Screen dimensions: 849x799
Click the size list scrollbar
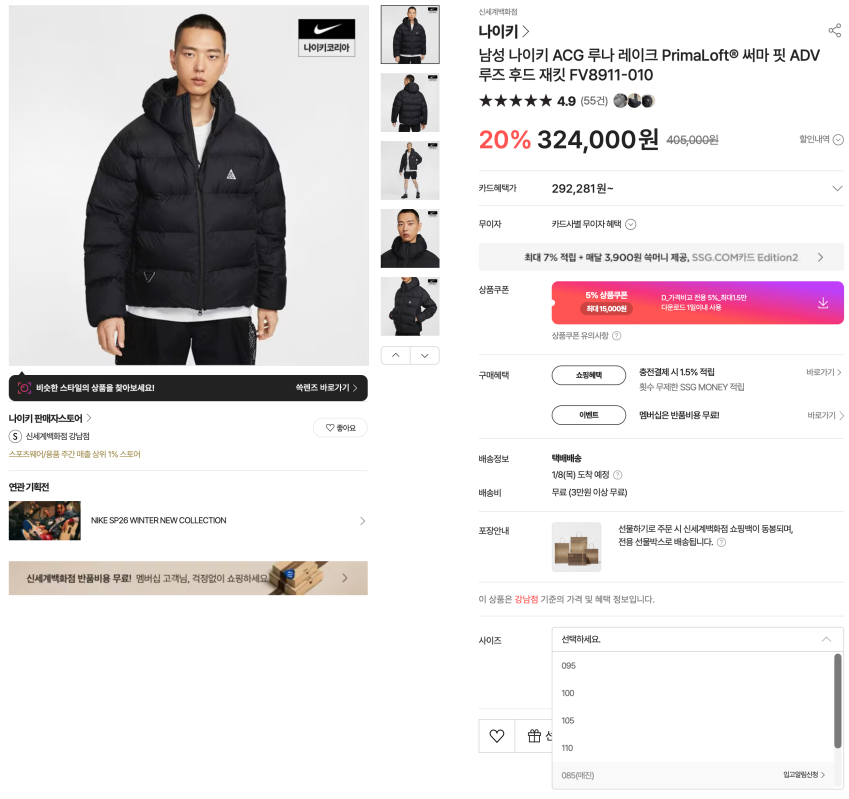click(x=838, y=701)
